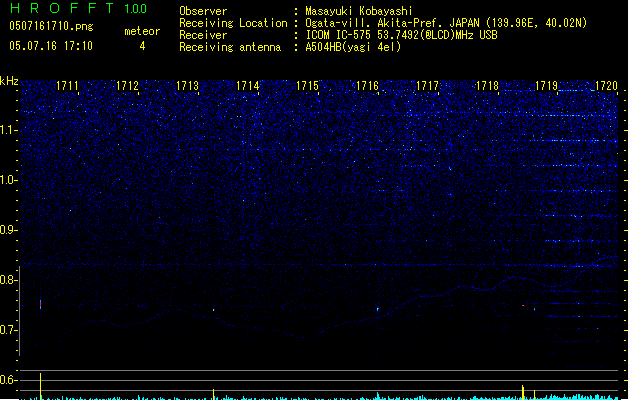Image resolution: width=629 pixels, height=400 pixels.
Task: Click the 0.6 kHz frequency axis label
Action: 9,380
